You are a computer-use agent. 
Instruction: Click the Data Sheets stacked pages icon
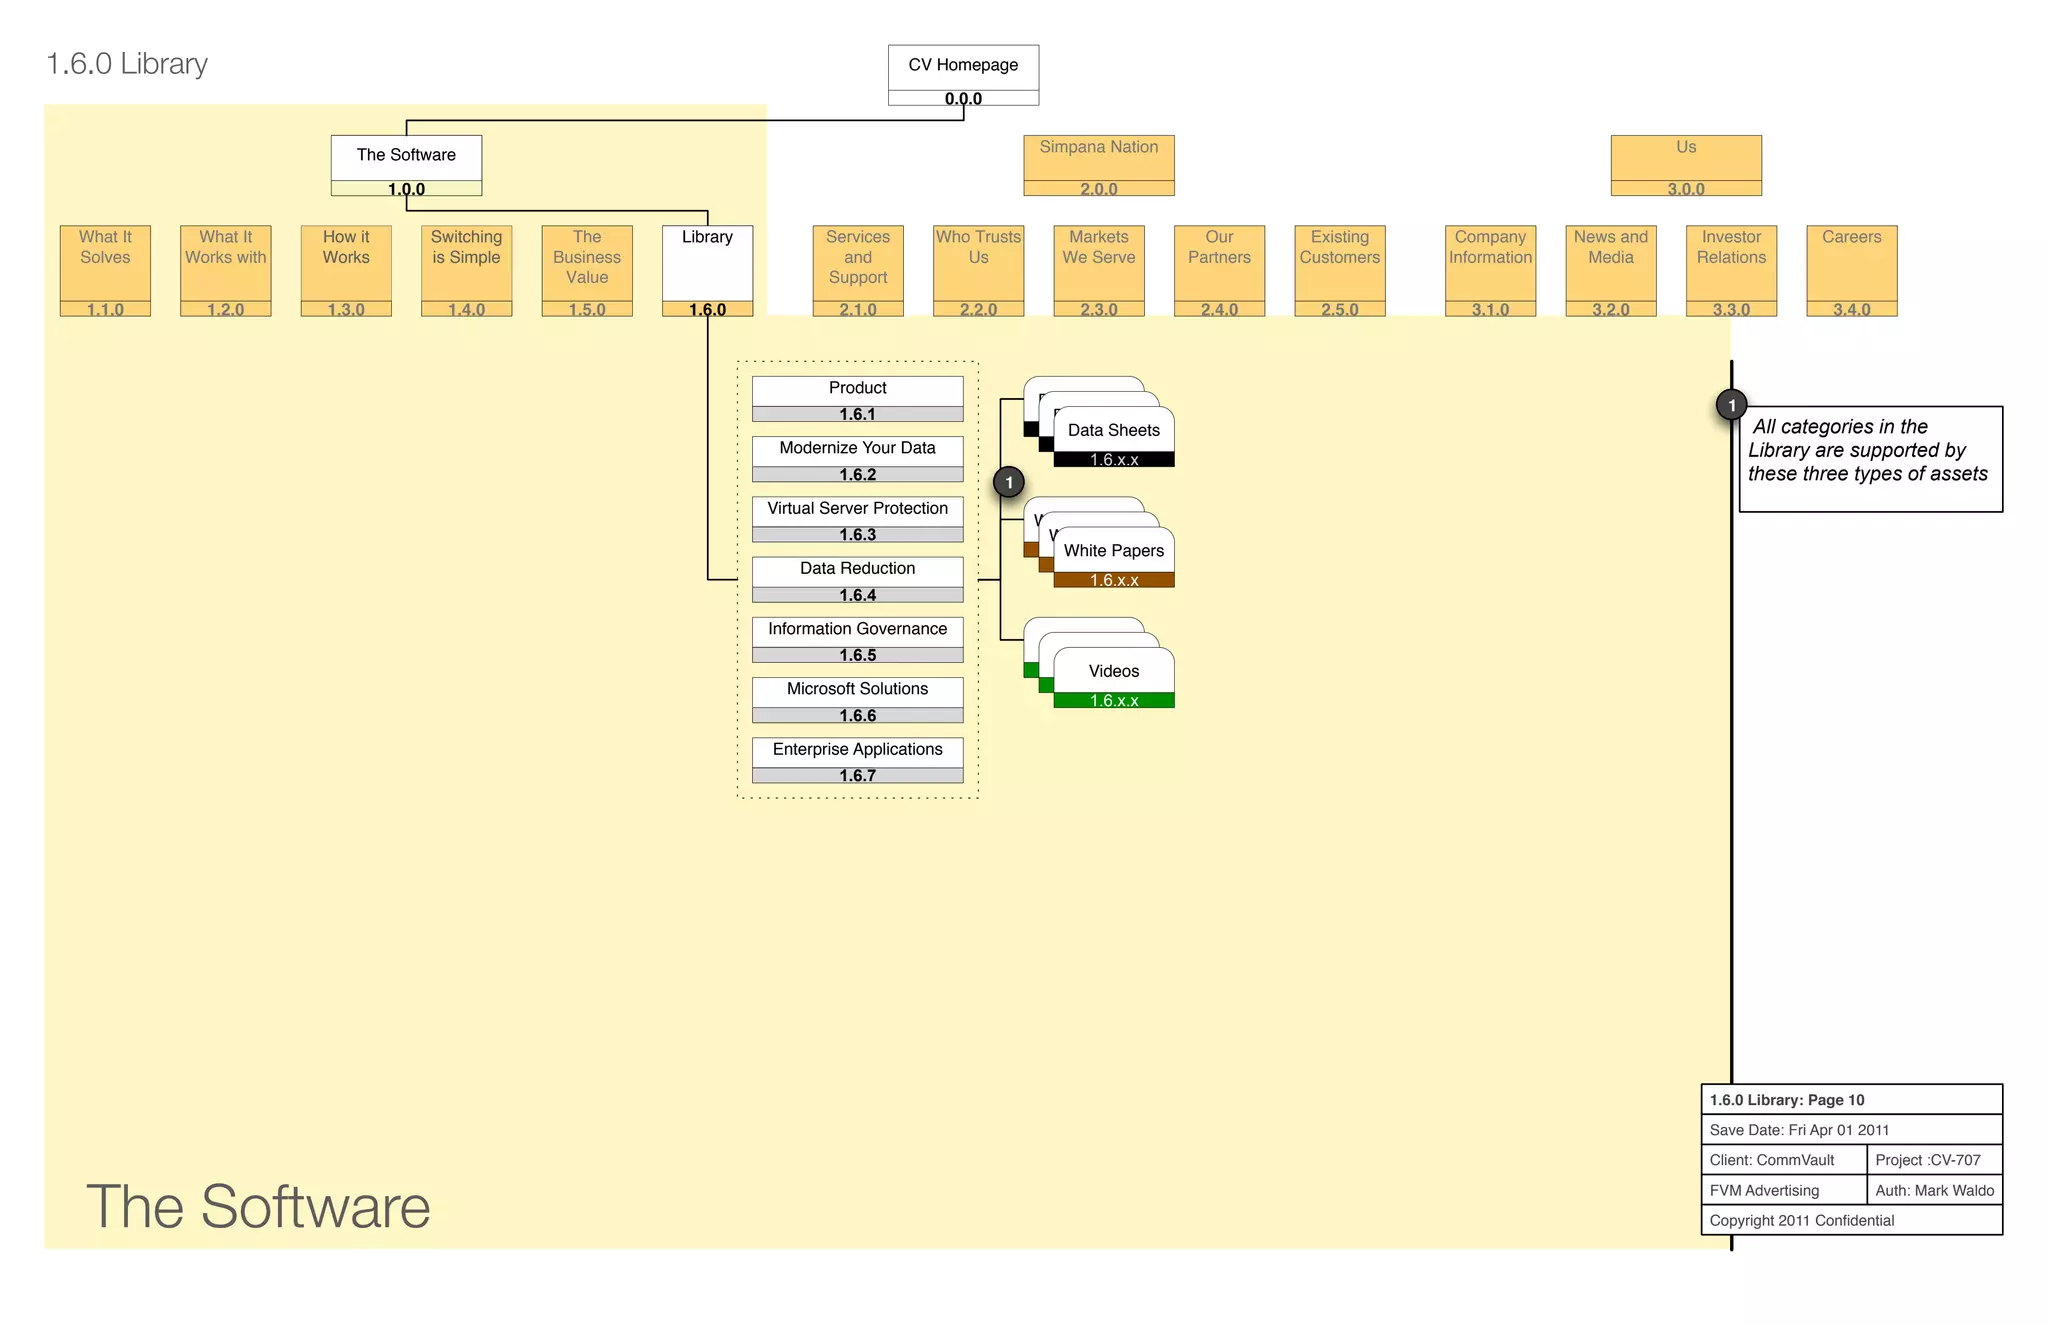coord(1113,431)
